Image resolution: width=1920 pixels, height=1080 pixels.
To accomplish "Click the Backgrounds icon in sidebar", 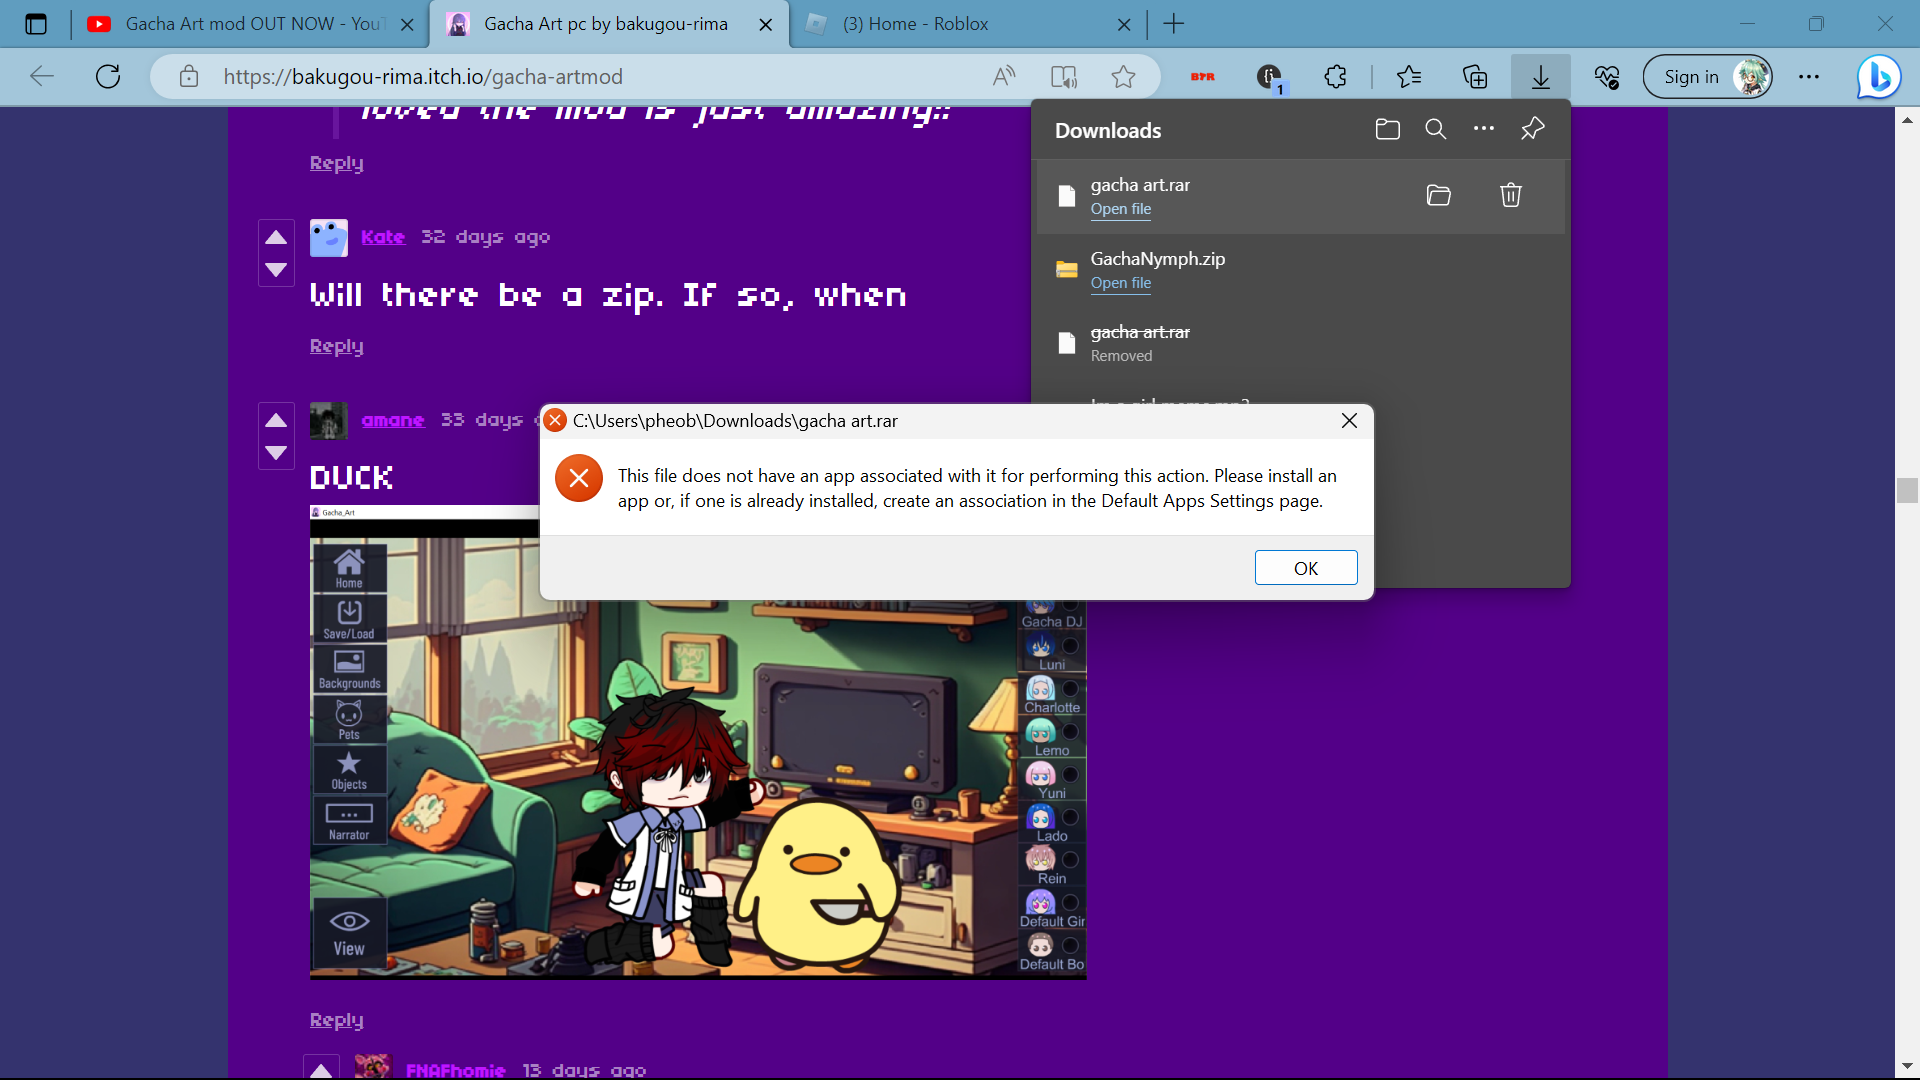I will click(x=348, y=673).
